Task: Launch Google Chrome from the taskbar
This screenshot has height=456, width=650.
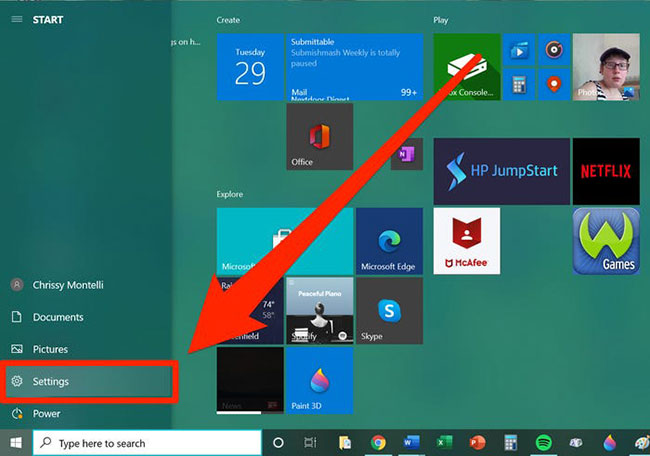Action: [378, 443]
